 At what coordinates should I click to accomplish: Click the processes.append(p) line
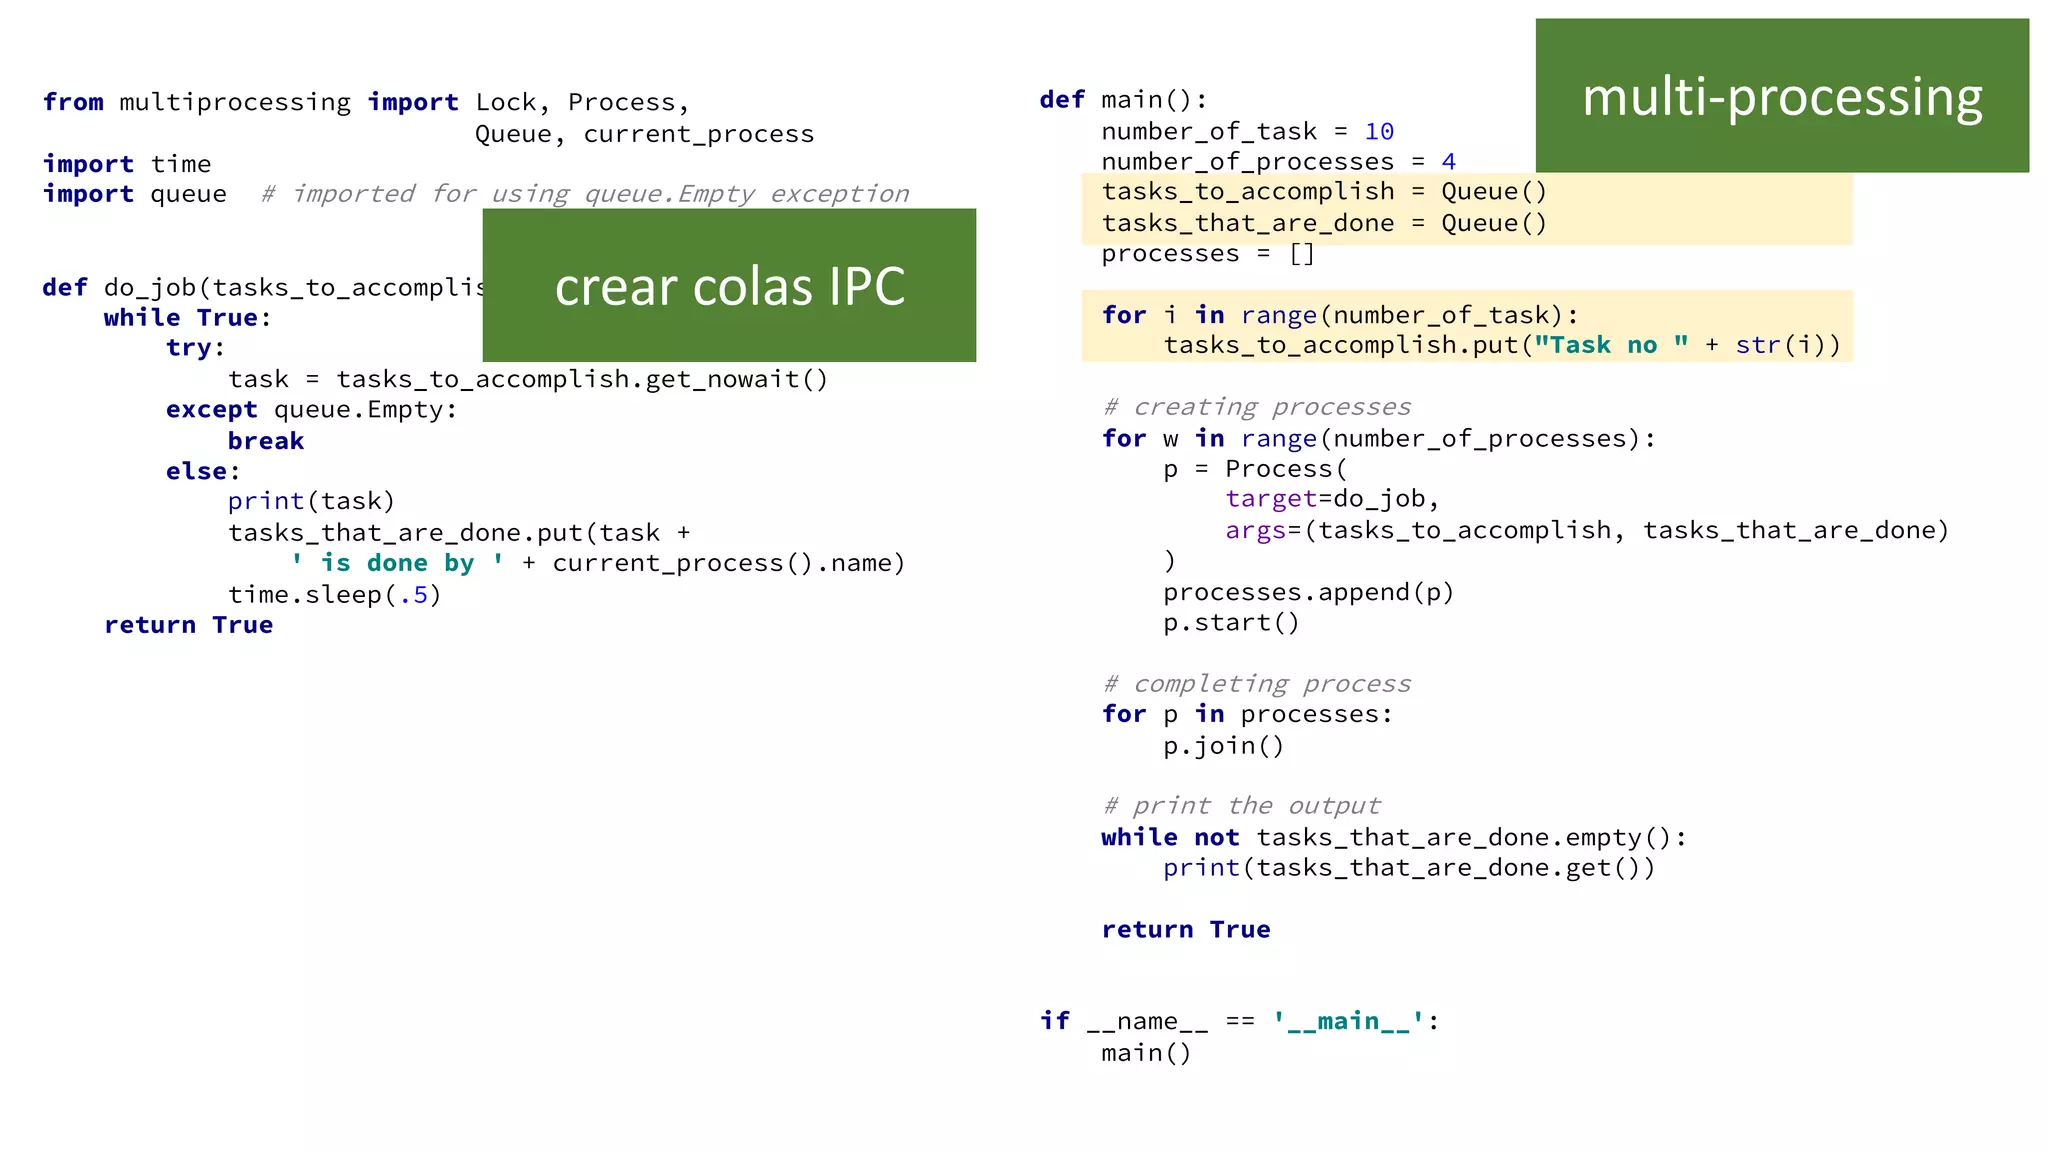pyautogui.click(x=1307, y=593)
